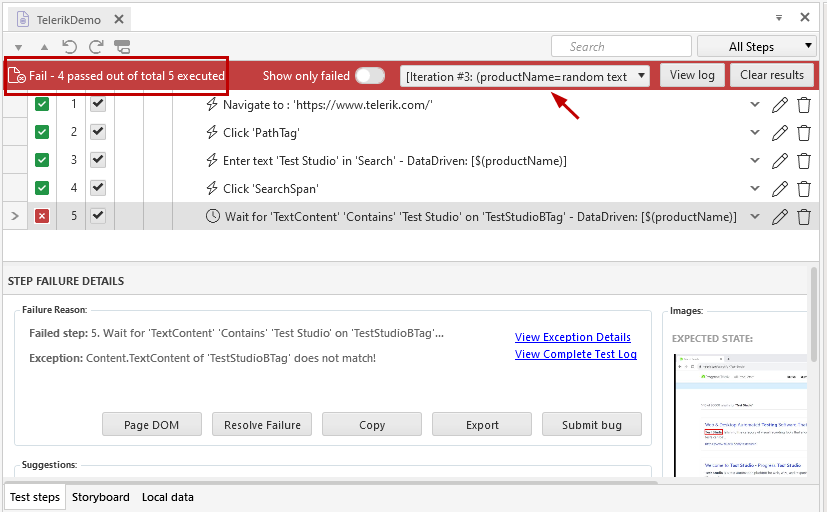The height and width of the screenshot is (512, 827).
Task: Edit step 3 Enter text in 'Search'
Action: point(780,161)
